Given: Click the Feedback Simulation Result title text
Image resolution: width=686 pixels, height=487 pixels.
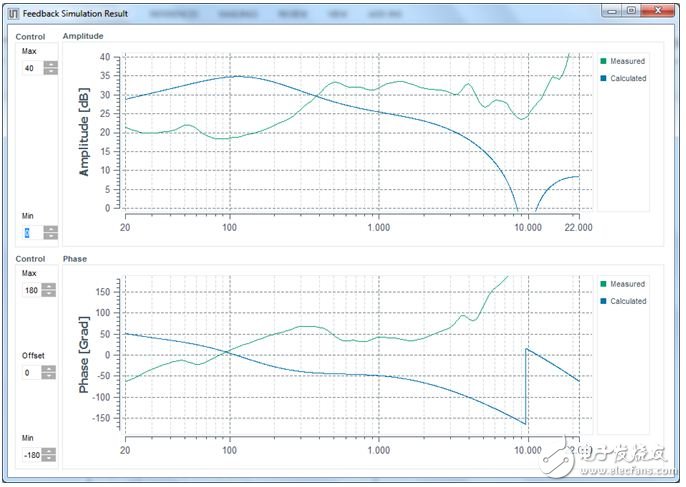Looking at the screenshot, I should coord(75,14).
